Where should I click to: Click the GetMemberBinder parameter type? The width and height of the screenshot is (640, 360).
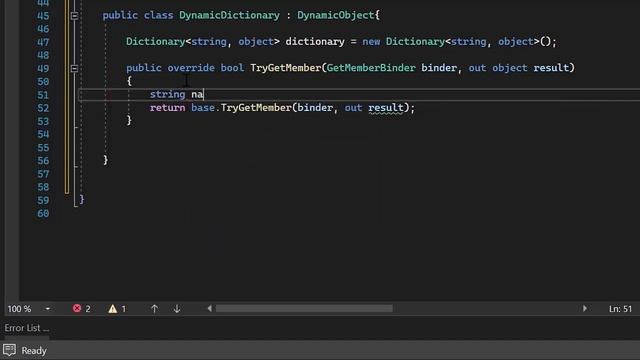[371, 68]
